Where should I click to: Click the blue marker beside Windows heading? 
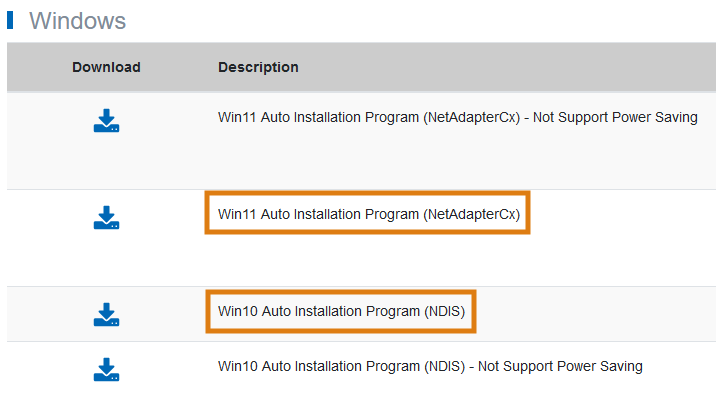coord(10,20)
